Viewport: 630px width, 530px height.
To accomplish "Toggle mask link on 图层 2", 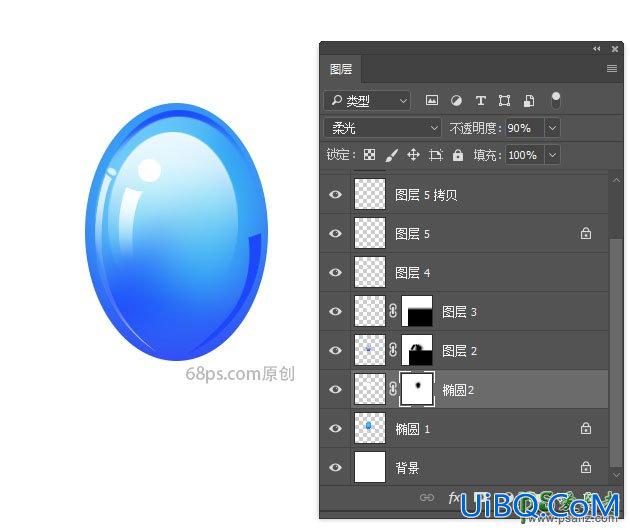I will 393,350.
